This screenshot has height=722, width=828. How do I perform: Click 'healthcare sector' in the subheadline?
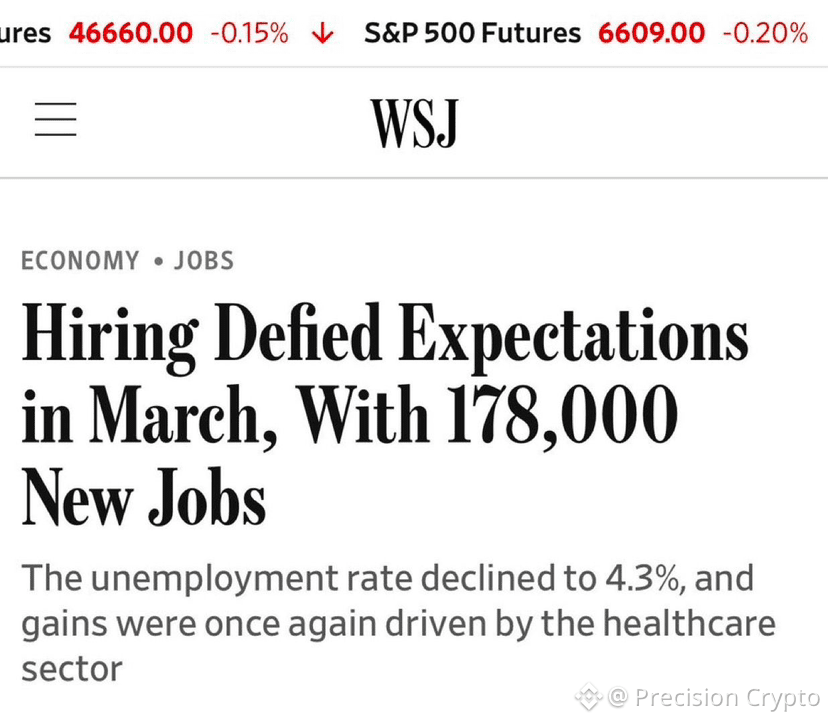coord(398,646)
